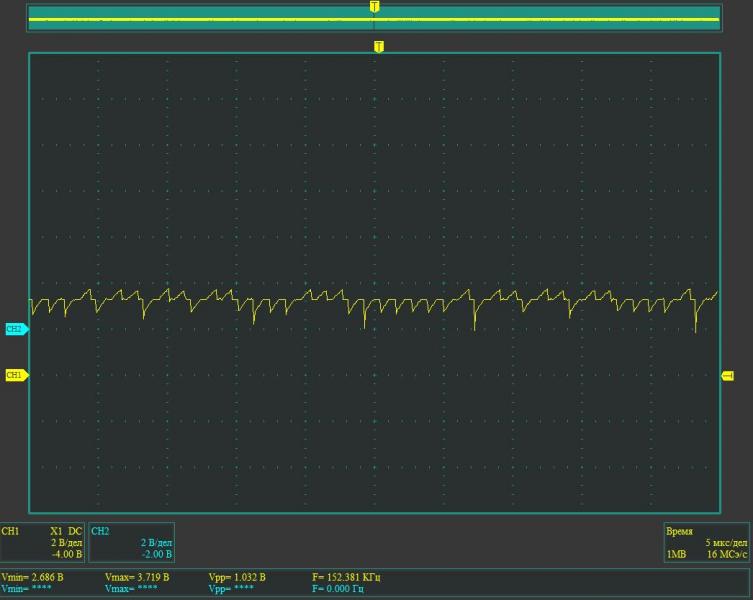Click the trigger position T marker above grid
This screenshot has width=753, height=600.
click(x=378, y=46)
